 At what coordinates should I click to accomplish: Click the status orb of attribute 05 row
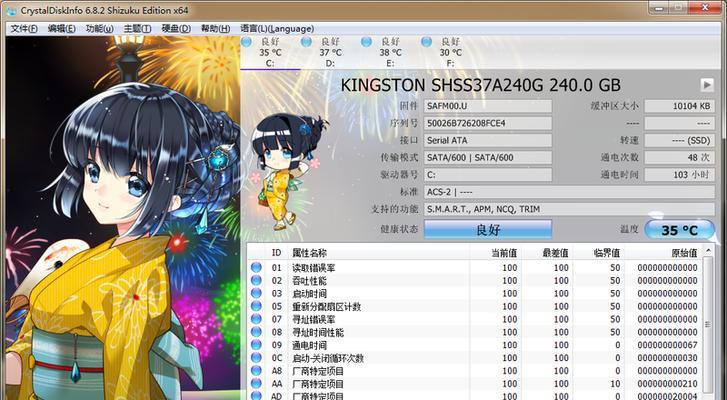click(256, 306)
